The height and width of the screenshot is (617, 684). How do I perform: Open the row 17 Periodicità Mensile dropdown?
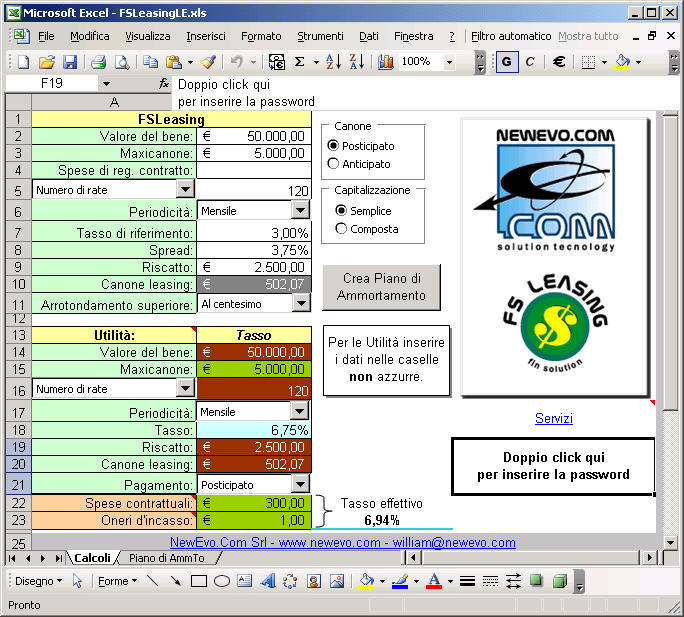(x=300, y=411)
